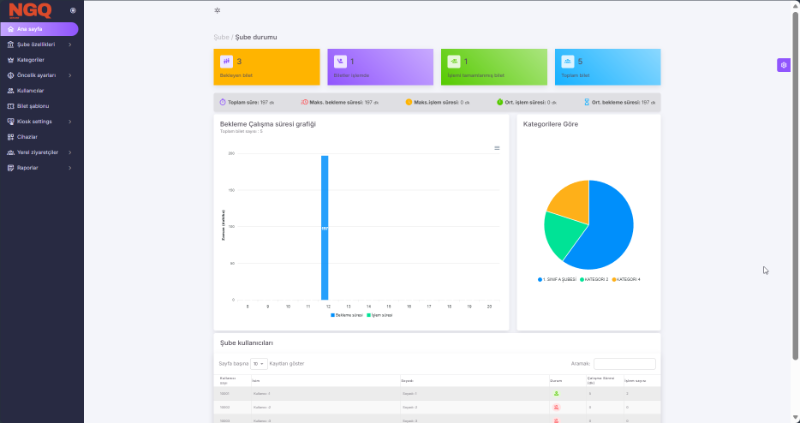Toggle Bekleme süresi series in chart legend

(x=348, y=314)
